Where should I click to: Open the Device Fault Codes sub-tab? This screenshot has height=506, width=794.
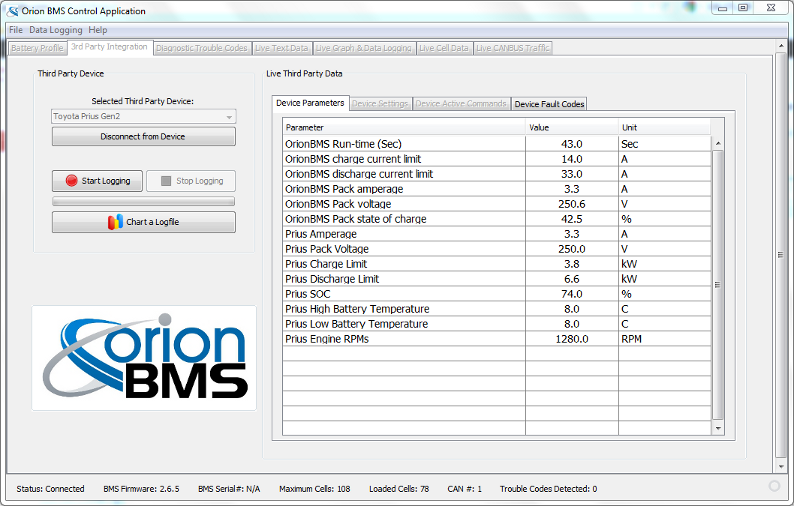pyautogui.click(x=549, y=104)
